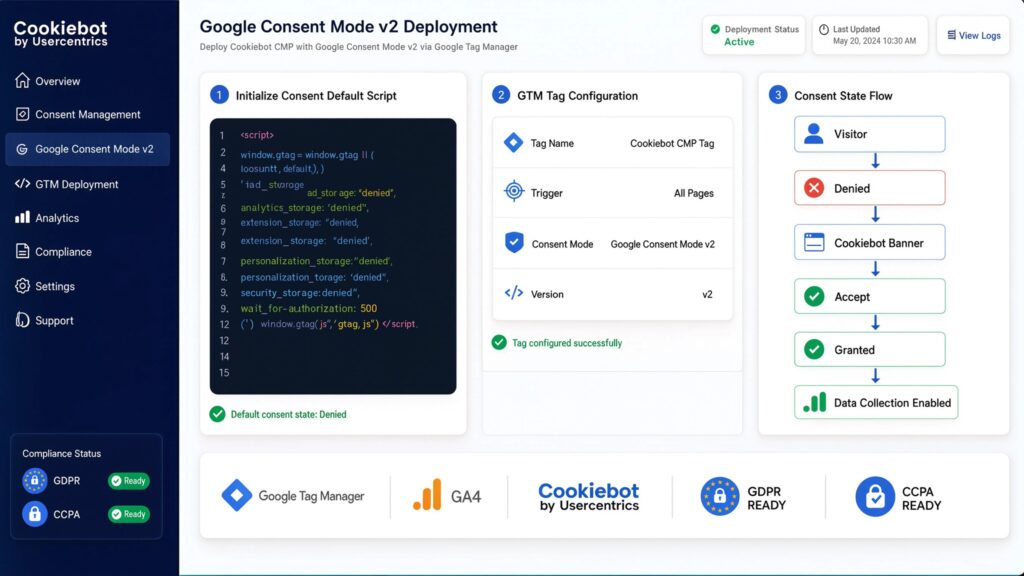Screen dimensions: 1024x576
Task: Click the View Logs button
Action: tap(973, 35)
